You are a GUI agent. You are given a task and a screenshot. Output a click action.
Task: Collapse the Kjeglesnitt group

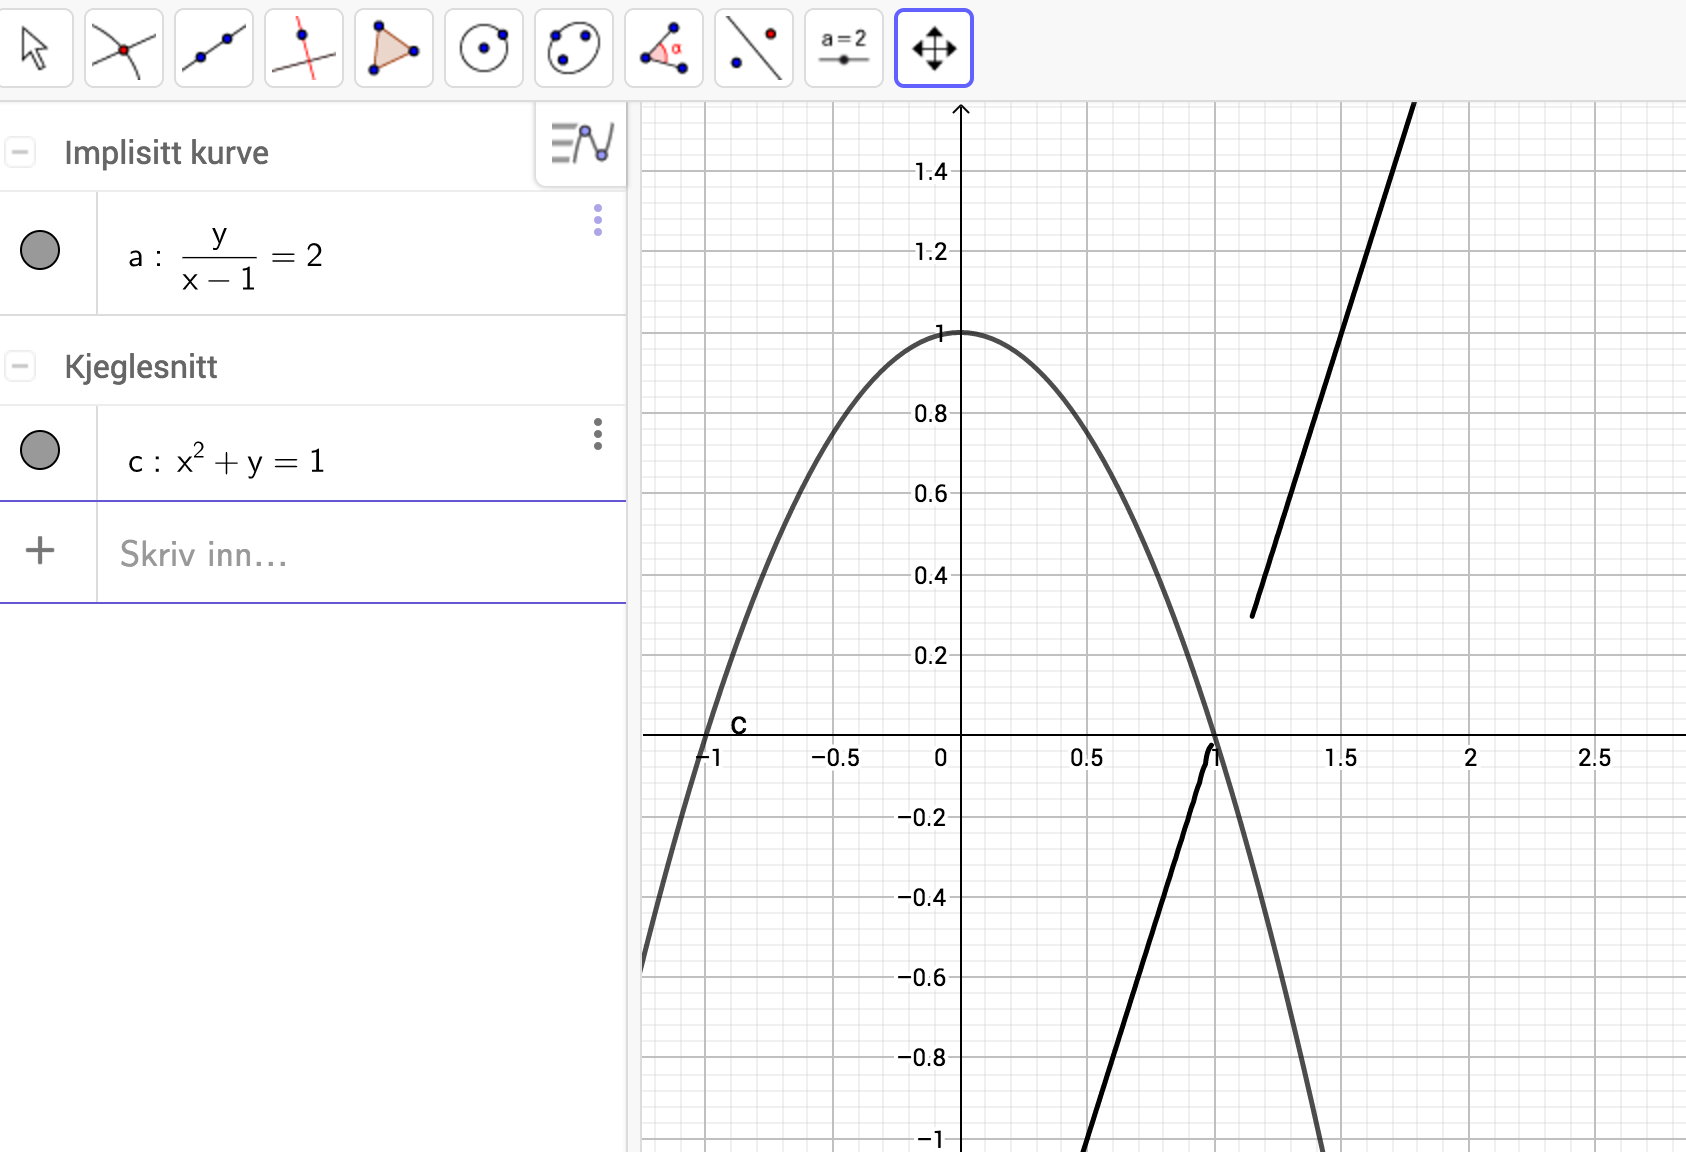[x=20, y=366]
